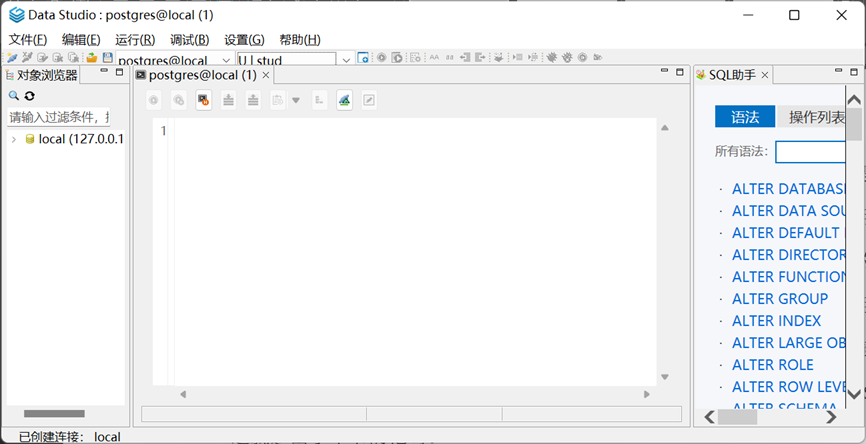Click the execution plan icon in editor toolbar
Image resolution: width=866 pixels, height=444 pixels.
278,100
